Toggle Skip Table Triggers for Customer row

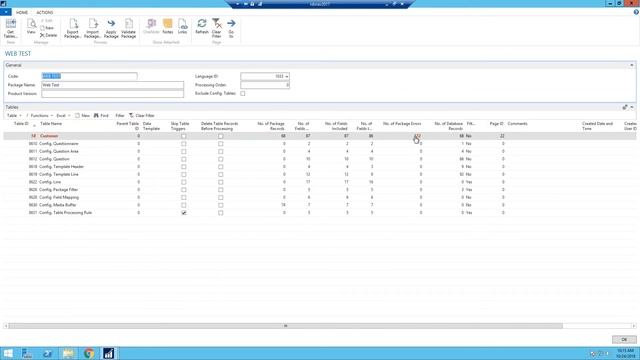click(184, 136)
